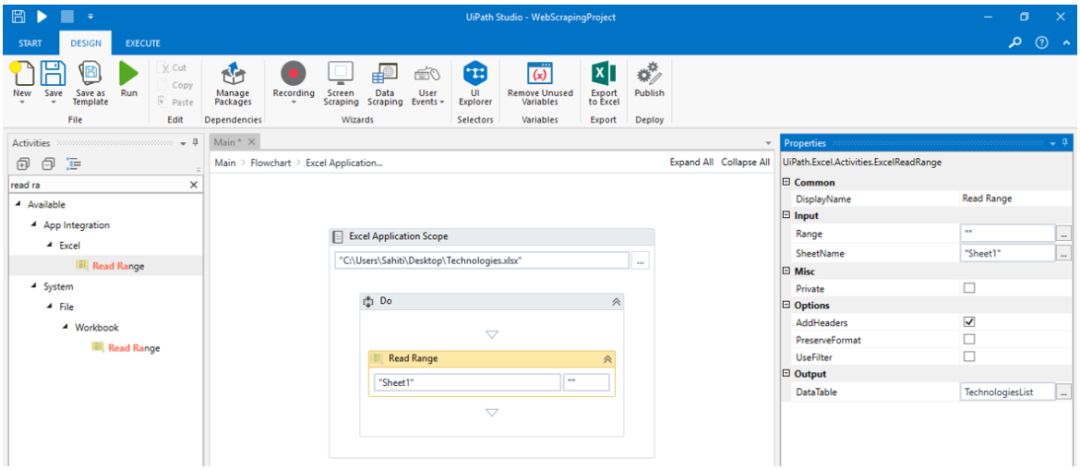
Task: Create a New file from ribbon
Action: [x=22, y=82]
